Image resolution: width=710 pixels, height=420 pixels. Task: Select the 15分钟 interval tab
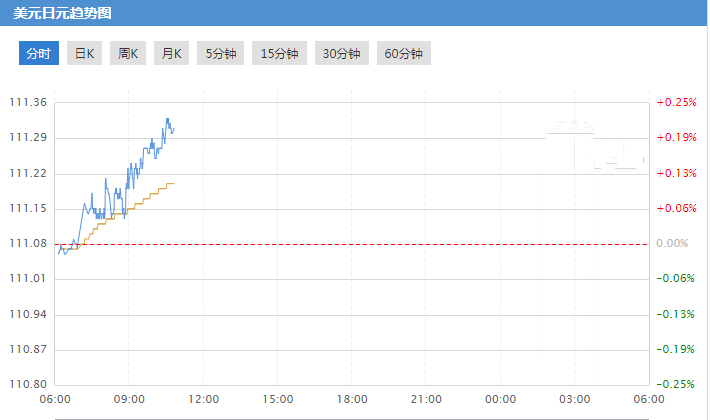pyautogui.click(x=279, y=54)
